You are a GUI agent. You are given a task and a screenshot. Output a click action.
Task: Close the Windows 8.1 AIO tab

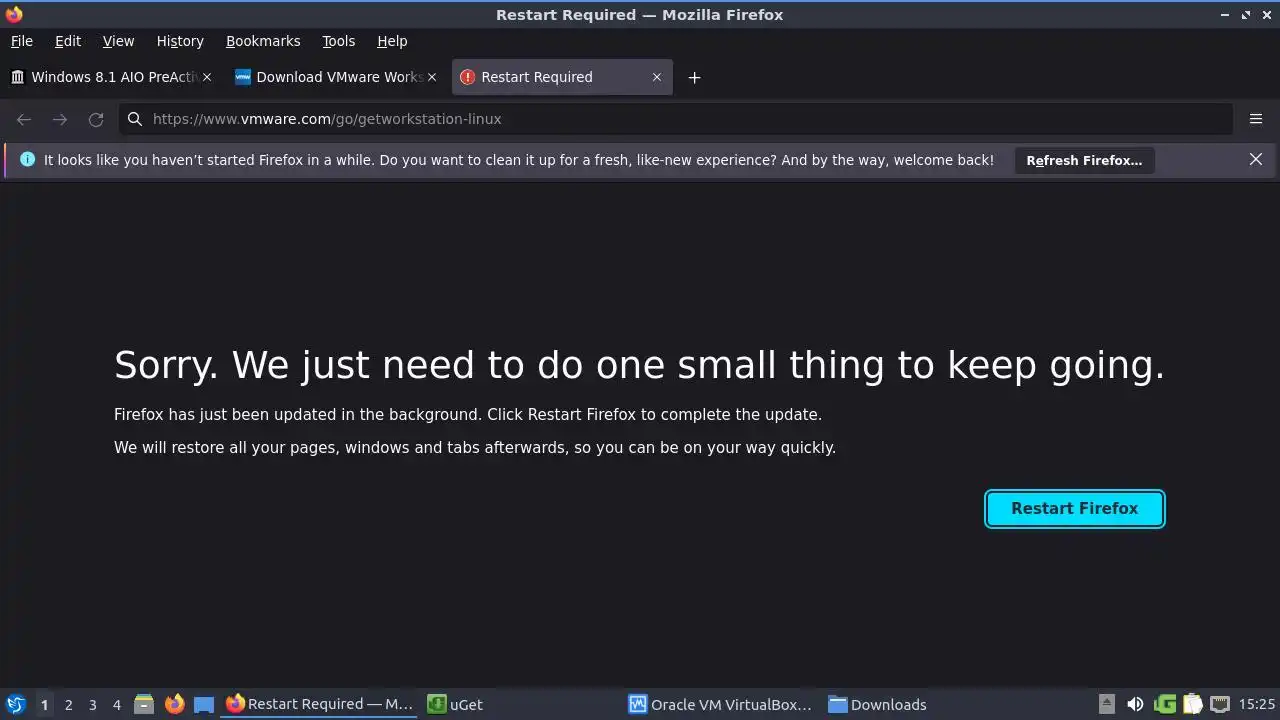click(x=207, y=77)
